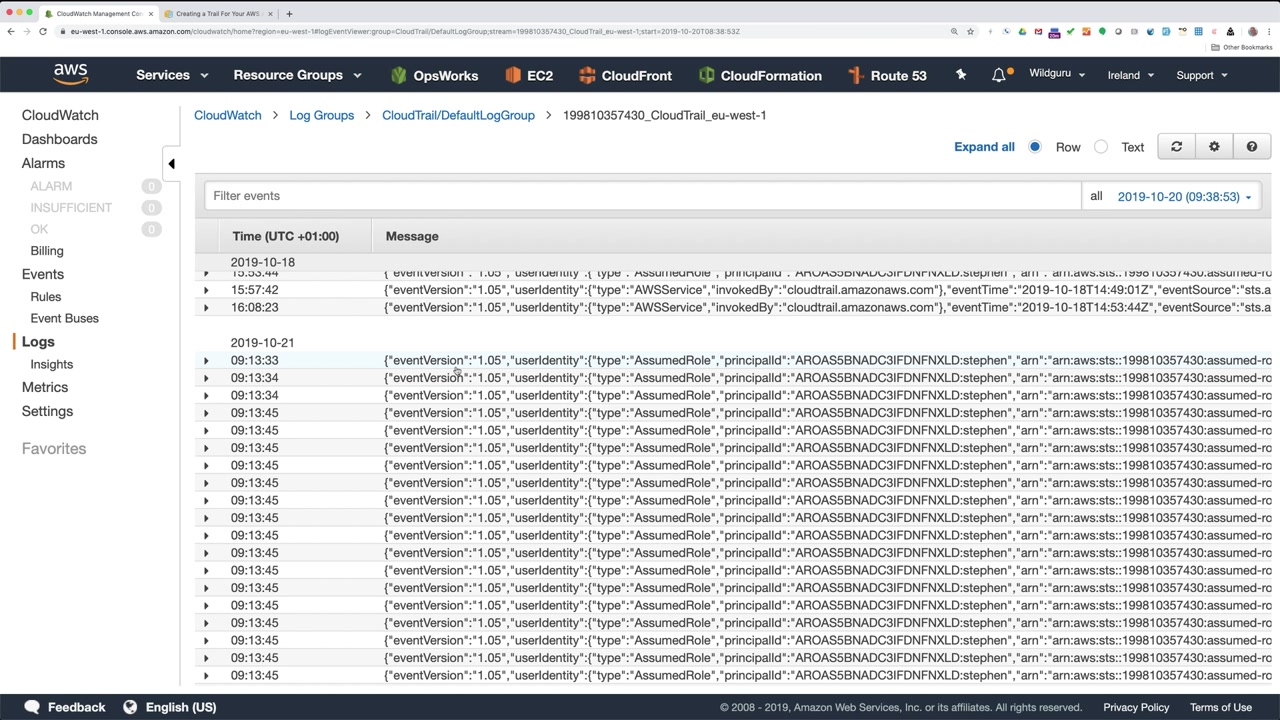Open the Resource Groups dropdown
Image resolution: width=1280 pixels, height=720 pixels.
297,75
